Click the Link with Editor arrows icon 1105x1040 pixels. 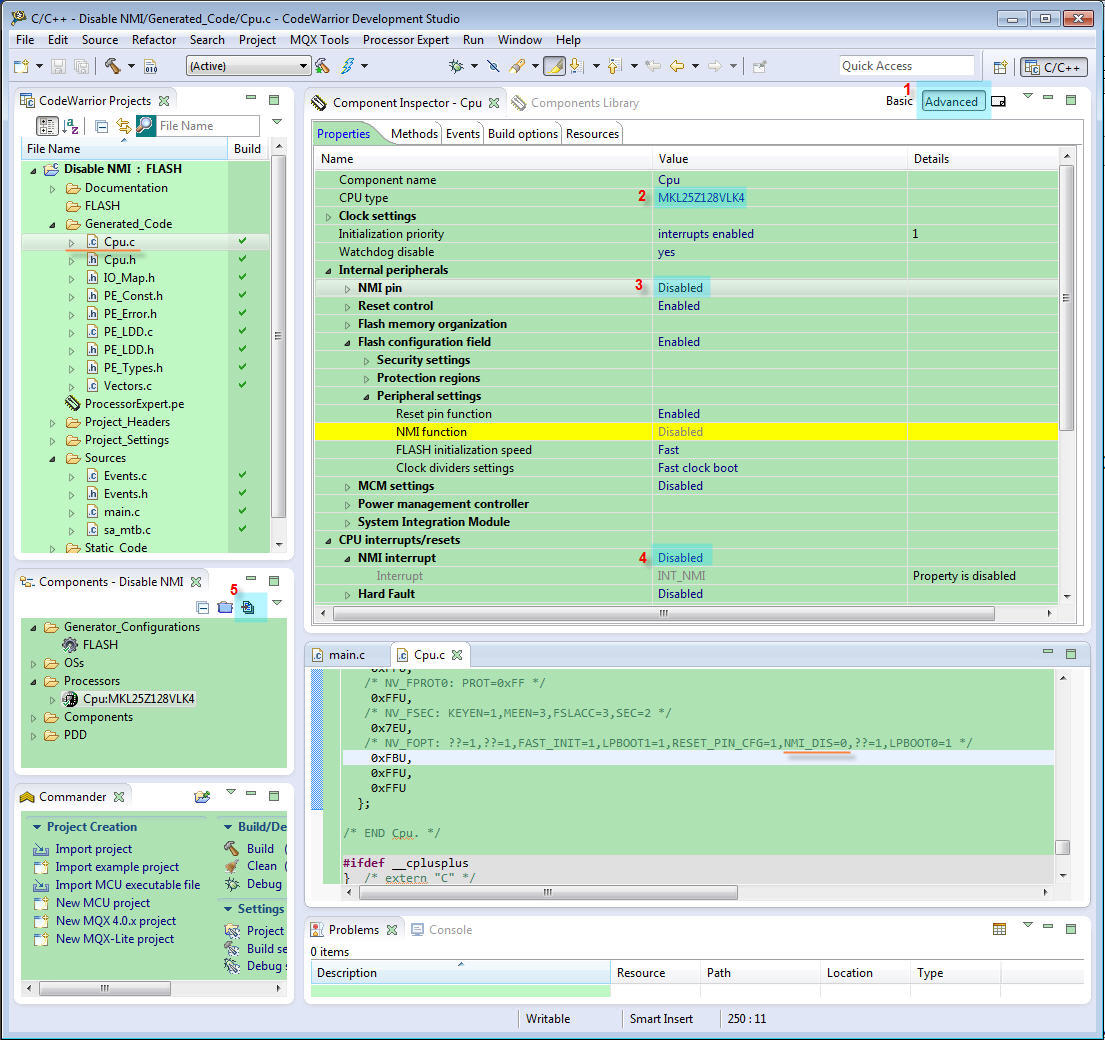coord(124,125)
